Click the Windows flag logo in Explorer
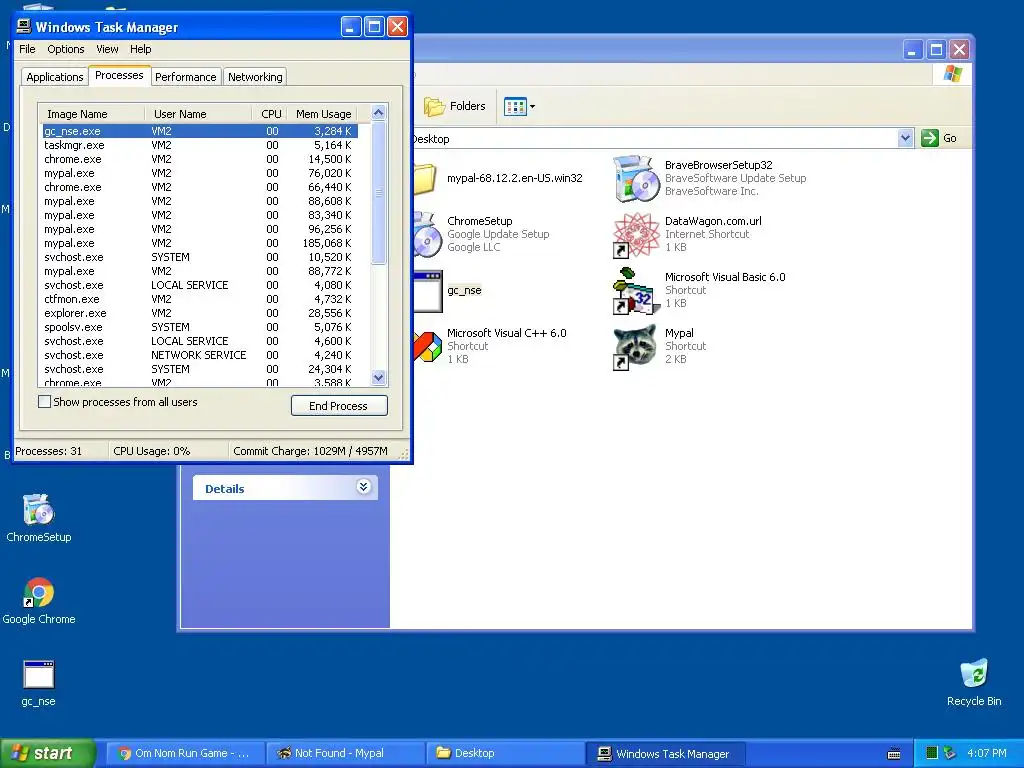The width and height of the screenshot is (1024, 768). [x=953, y=73]
